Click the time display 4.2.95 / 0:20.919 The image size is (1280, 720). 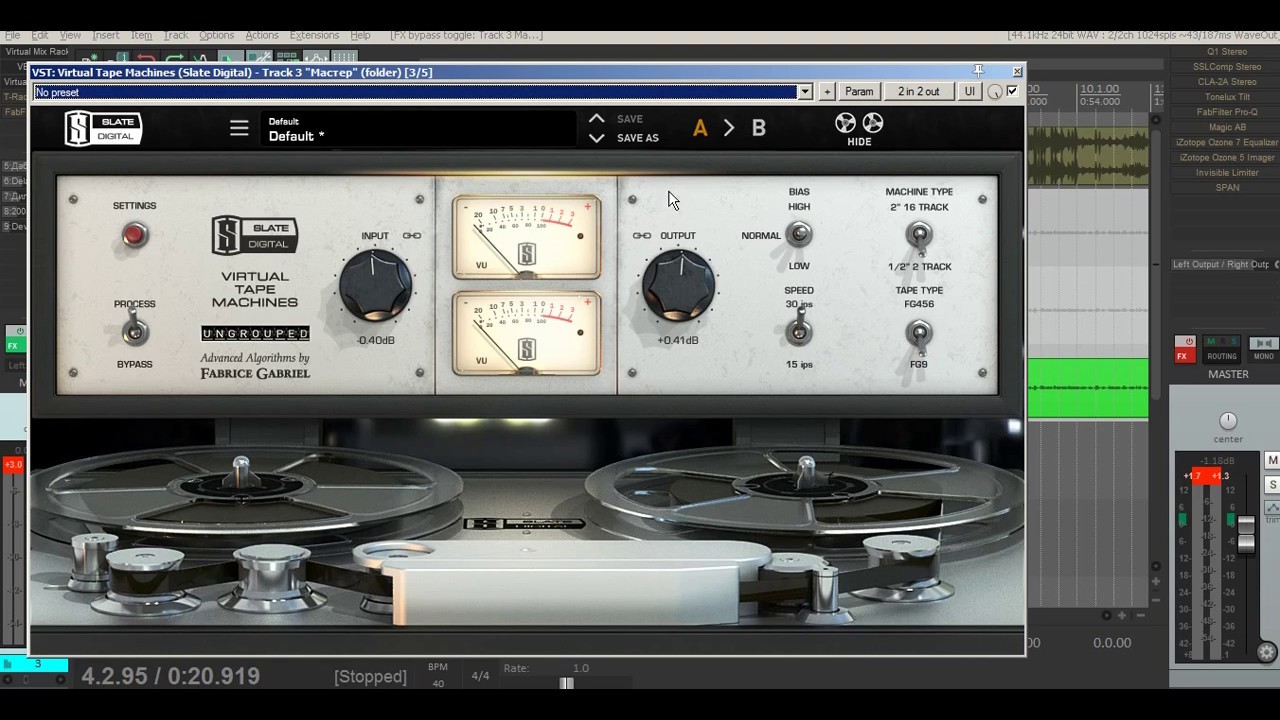tap(171, 676)
